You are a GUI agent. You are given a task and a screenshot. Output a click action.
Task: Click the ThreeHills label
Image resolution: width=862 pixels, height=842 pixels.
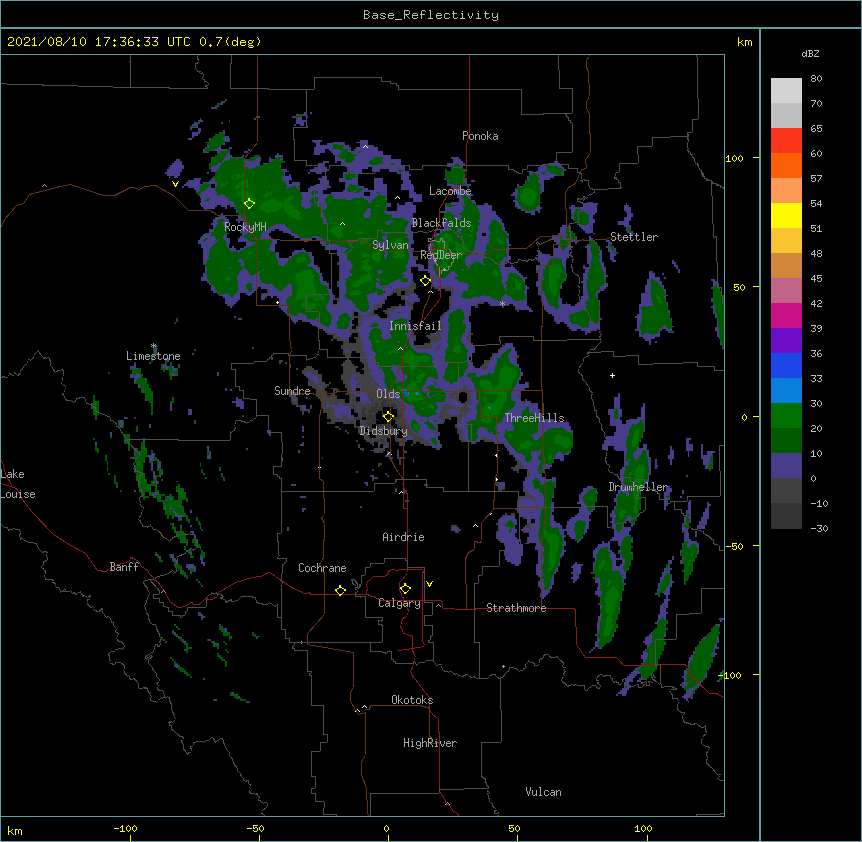click(x=534, y=418)
